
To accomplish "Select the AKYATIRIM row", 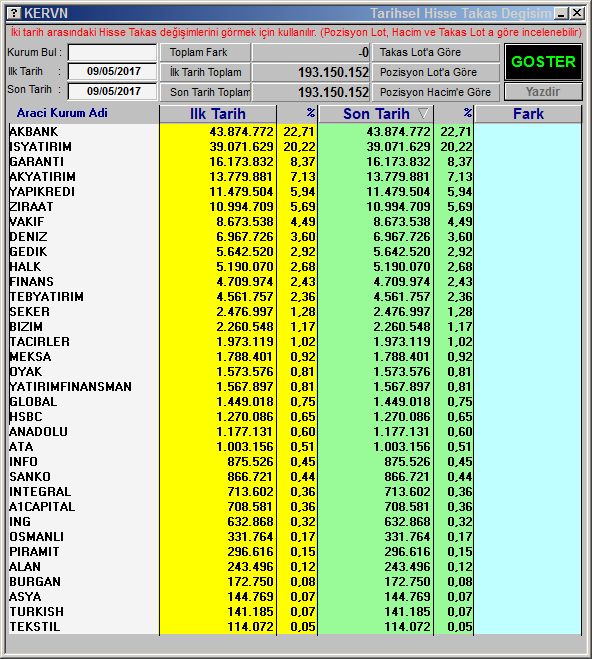I will click(x=295, y=177).
